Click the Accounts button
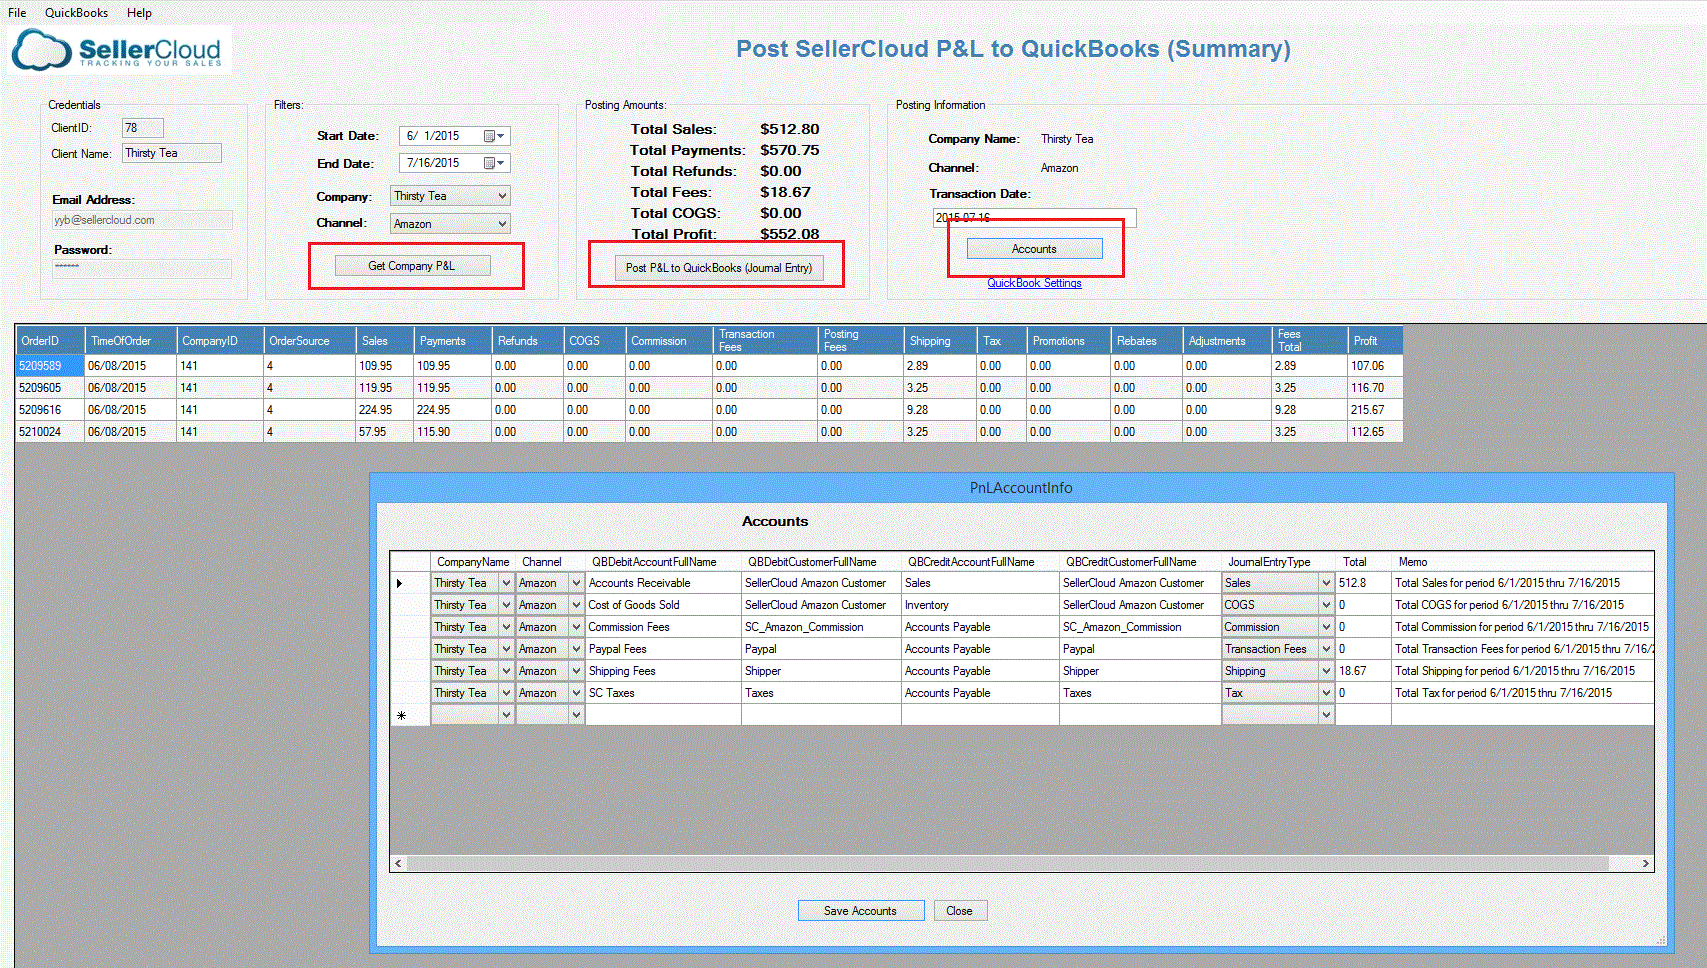This screenshot has height=968, width=1707. 1034,249
